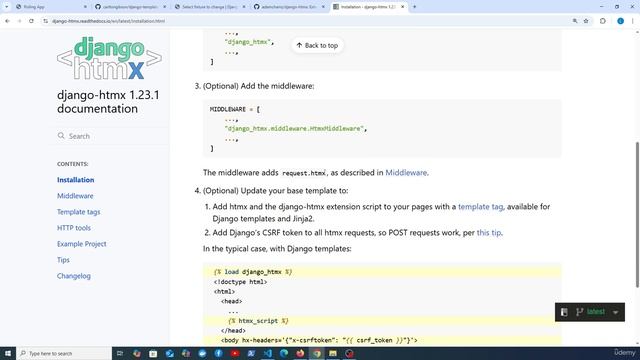This screenshot has height=360, width=640.
Task: Expand the tab search dropdown
Action: point(7,7)
